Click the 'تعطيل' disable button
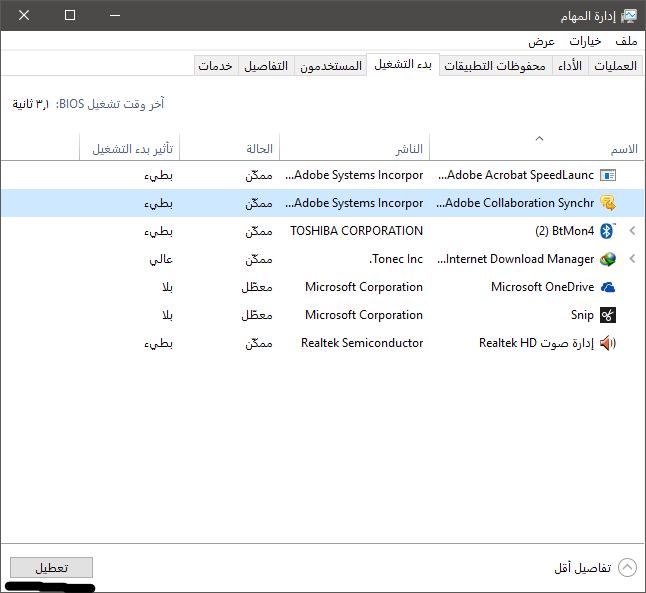 click(51, 568)
